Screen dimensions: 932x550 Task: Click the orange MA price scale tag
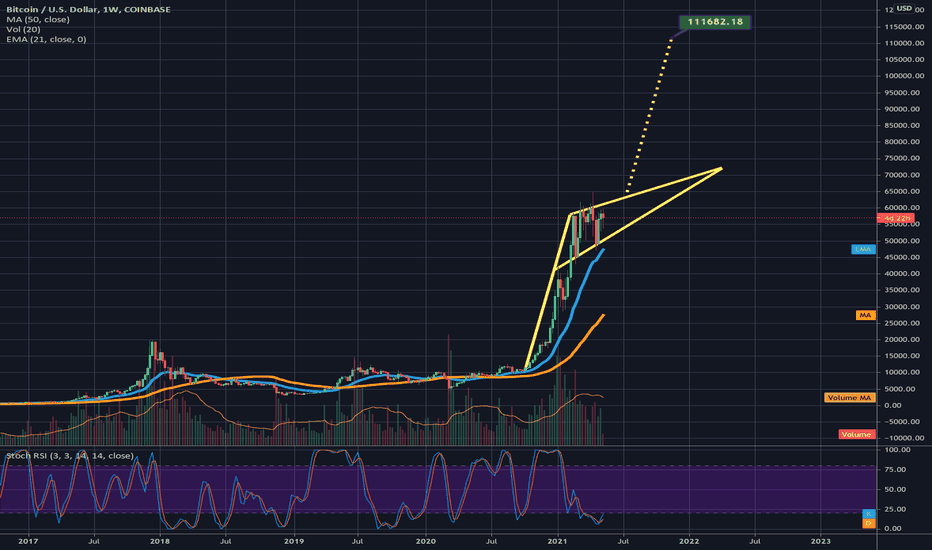point(865,315)
